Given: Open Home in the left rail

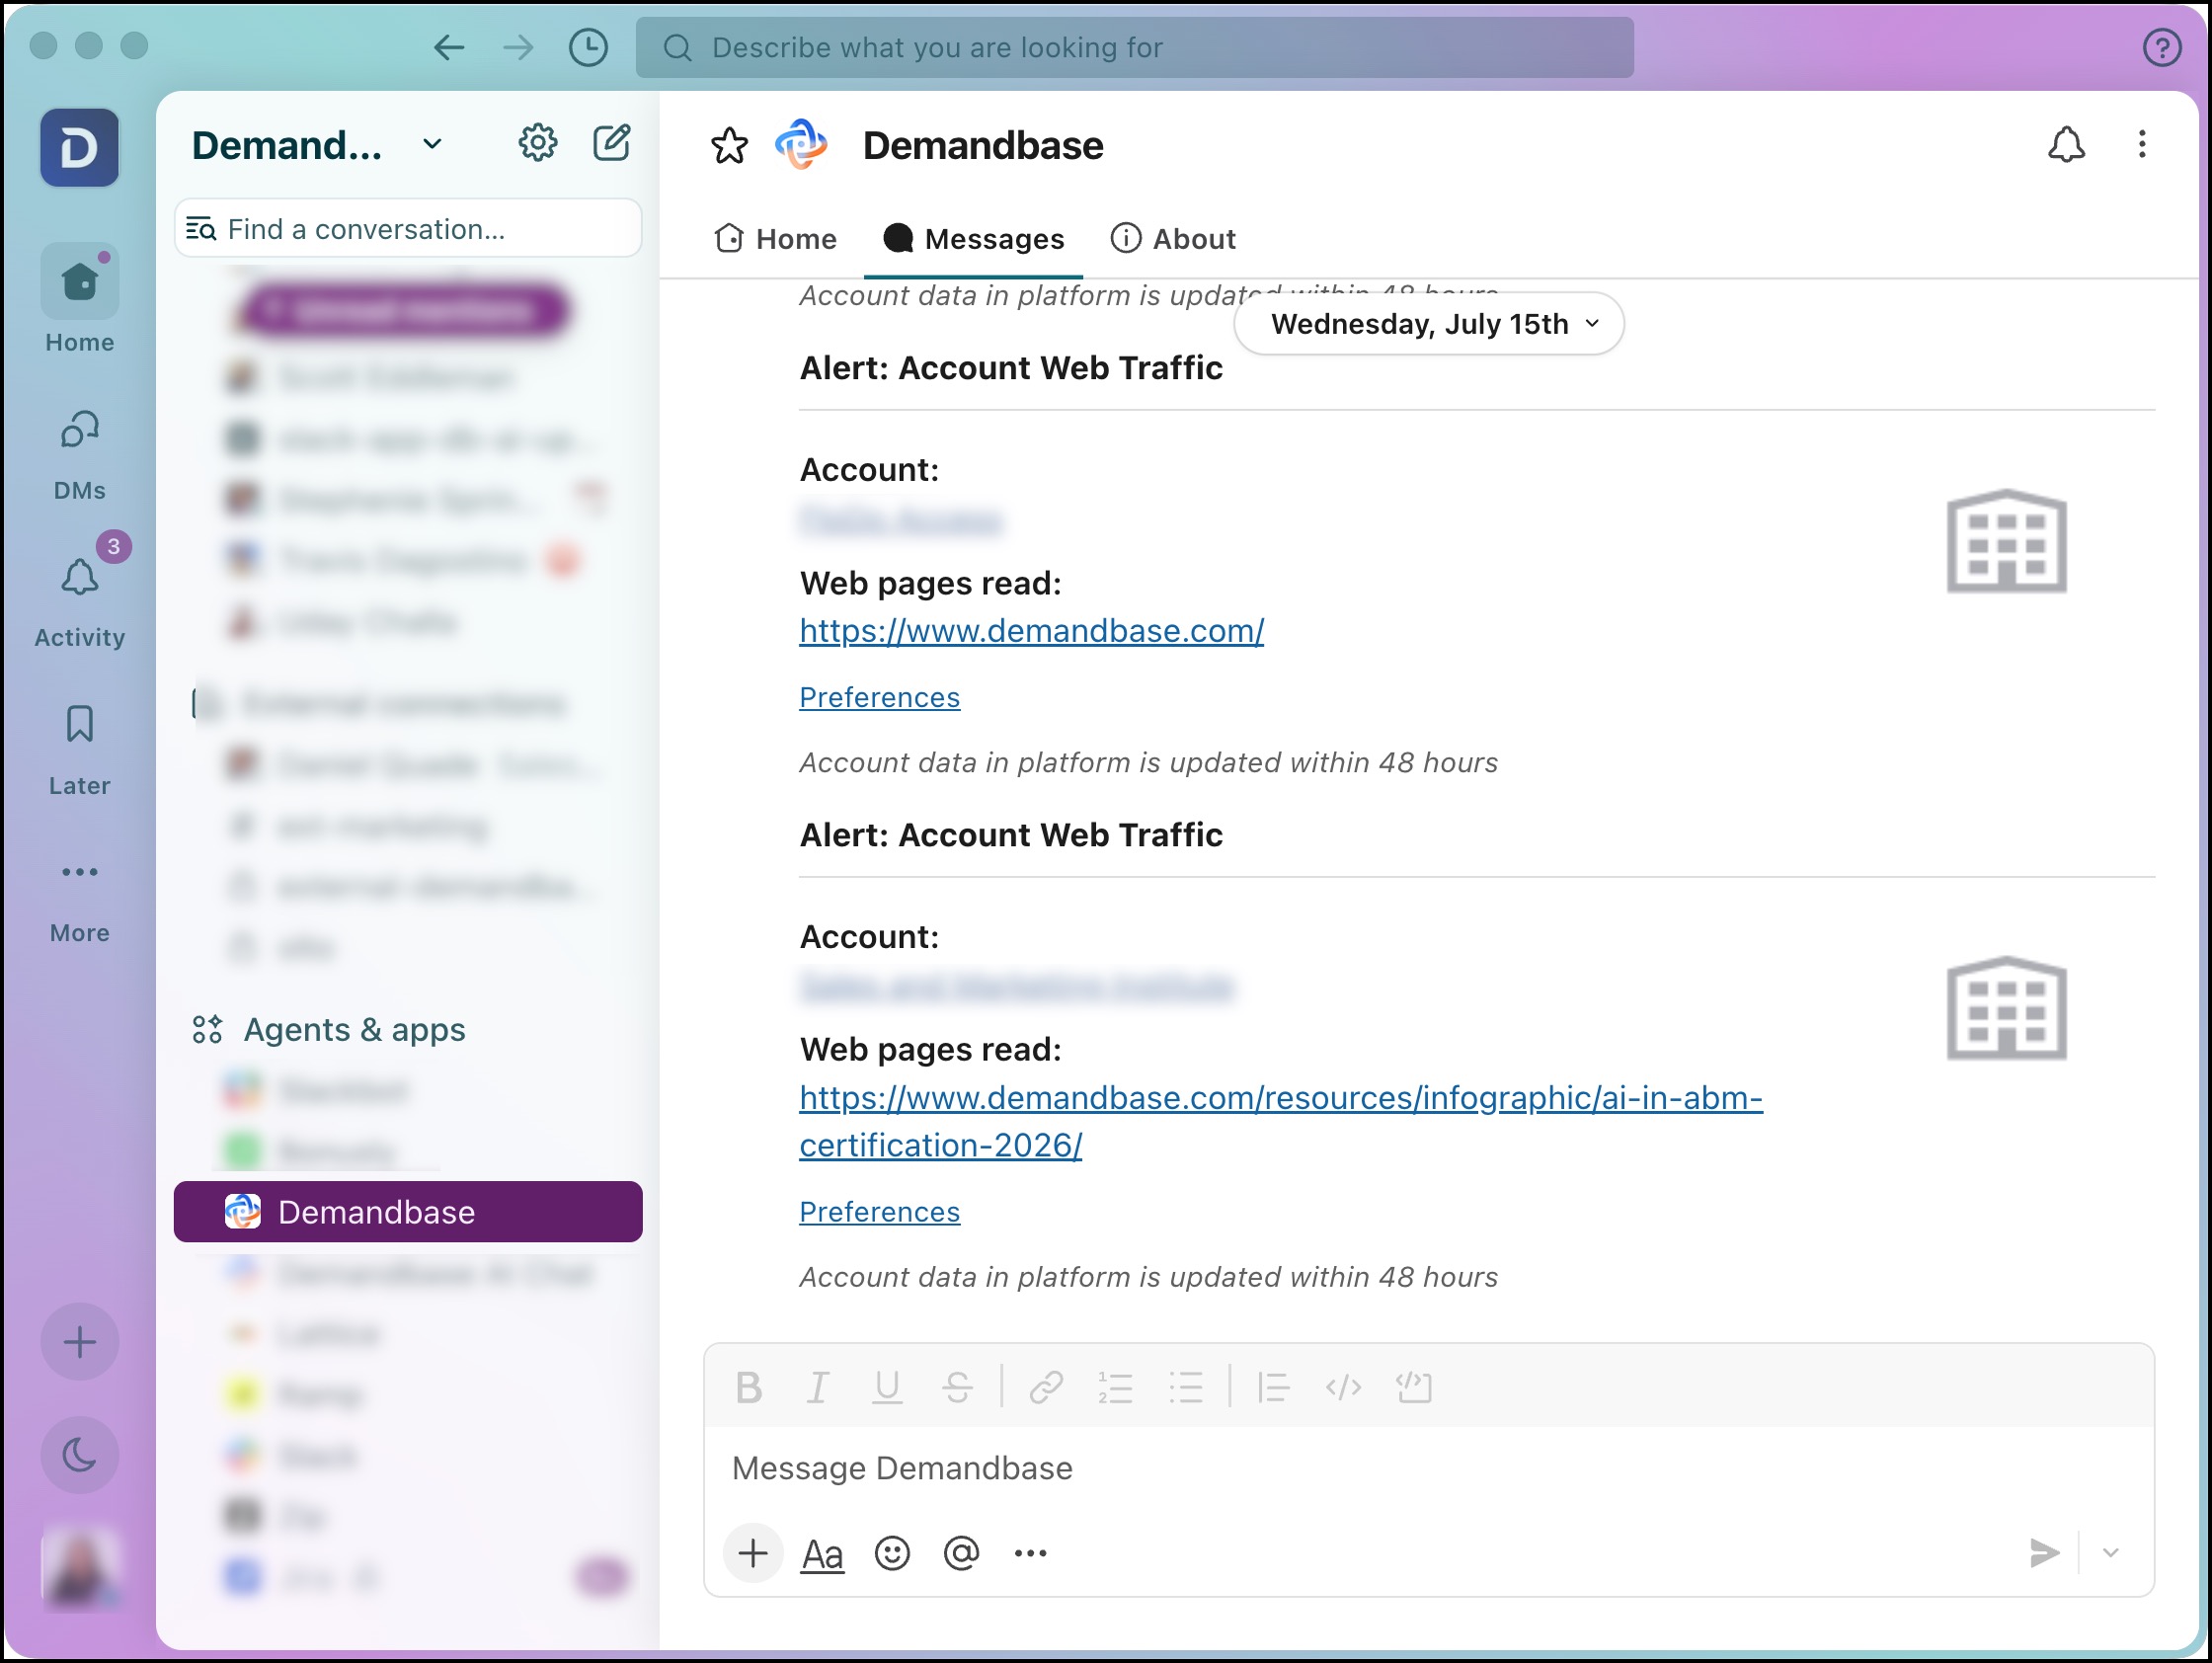Looking at the screenshot, I should point(80,299).
